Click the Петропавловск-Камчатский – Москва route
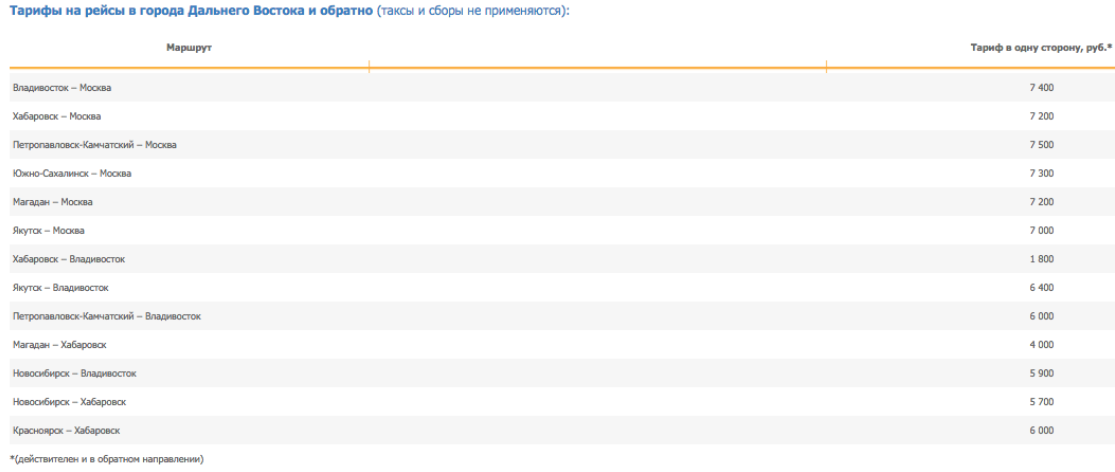 click(95, 145)
